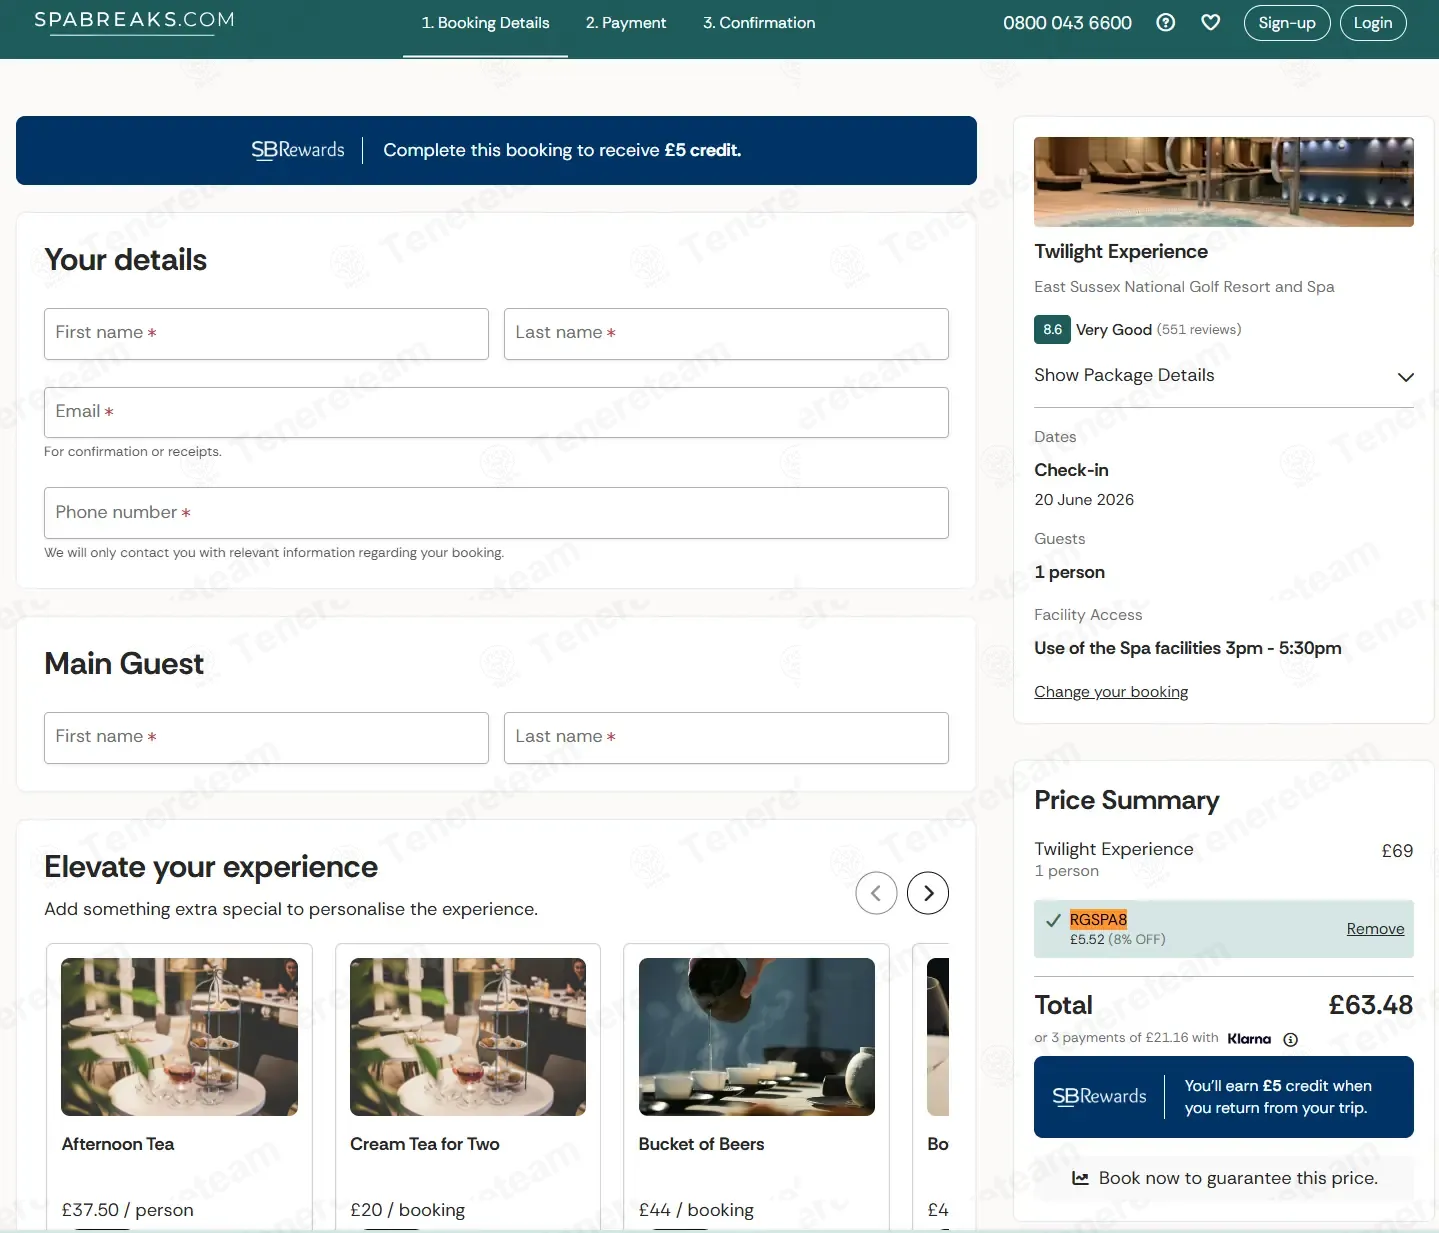Click the You'll earn £5 credit message

(x=1278, y=1097)
